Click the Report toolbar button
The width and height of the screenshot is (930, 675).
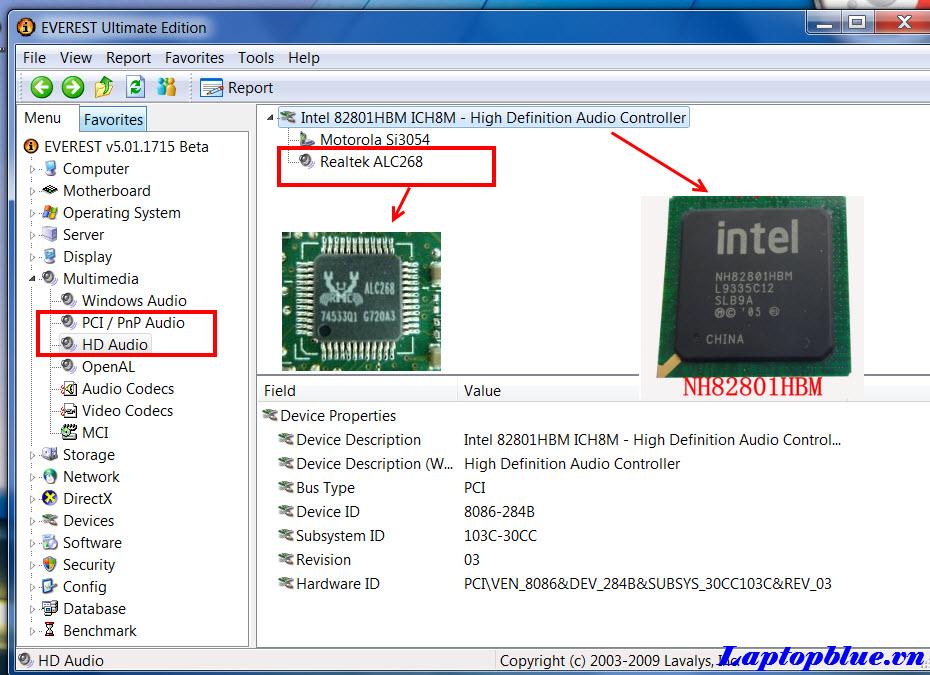[x=236, y=88]
